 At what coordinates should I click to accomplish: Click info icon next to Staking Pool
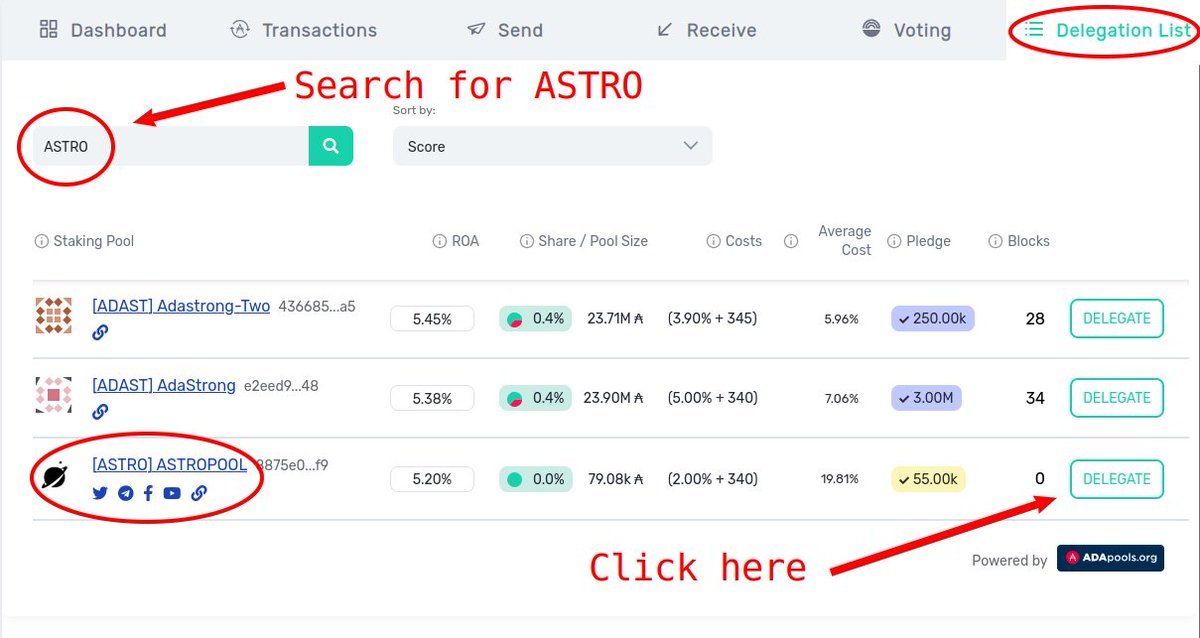[41, 241]
